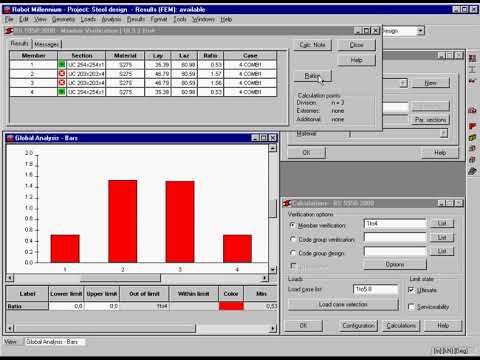Viewport: 480px width, 360px height.
Task: Click the red bar for member 3 in chart
Action: click(180, 222)
